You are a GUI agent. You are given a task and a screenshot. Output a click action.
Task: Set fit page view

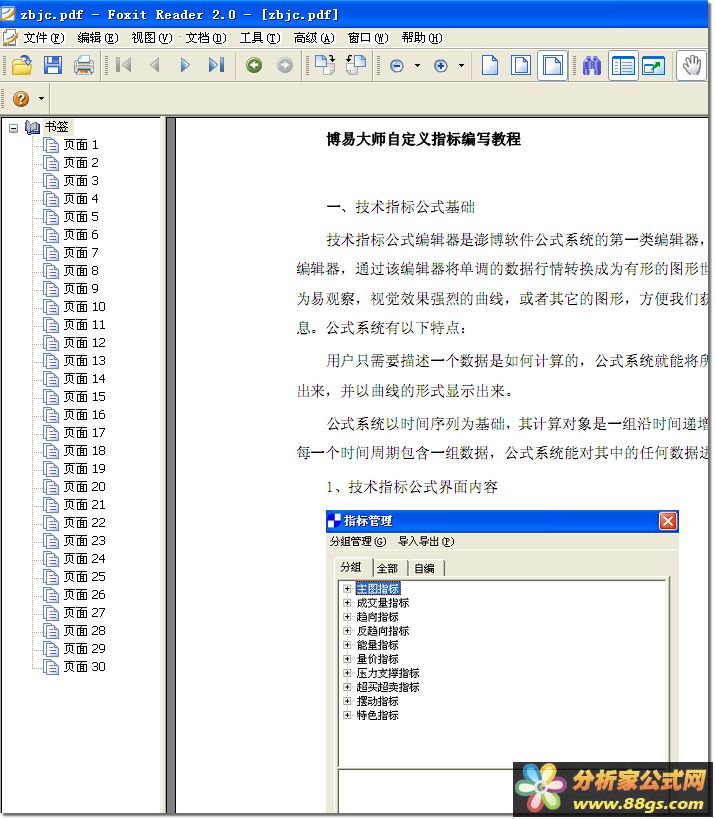click(521, 65)
